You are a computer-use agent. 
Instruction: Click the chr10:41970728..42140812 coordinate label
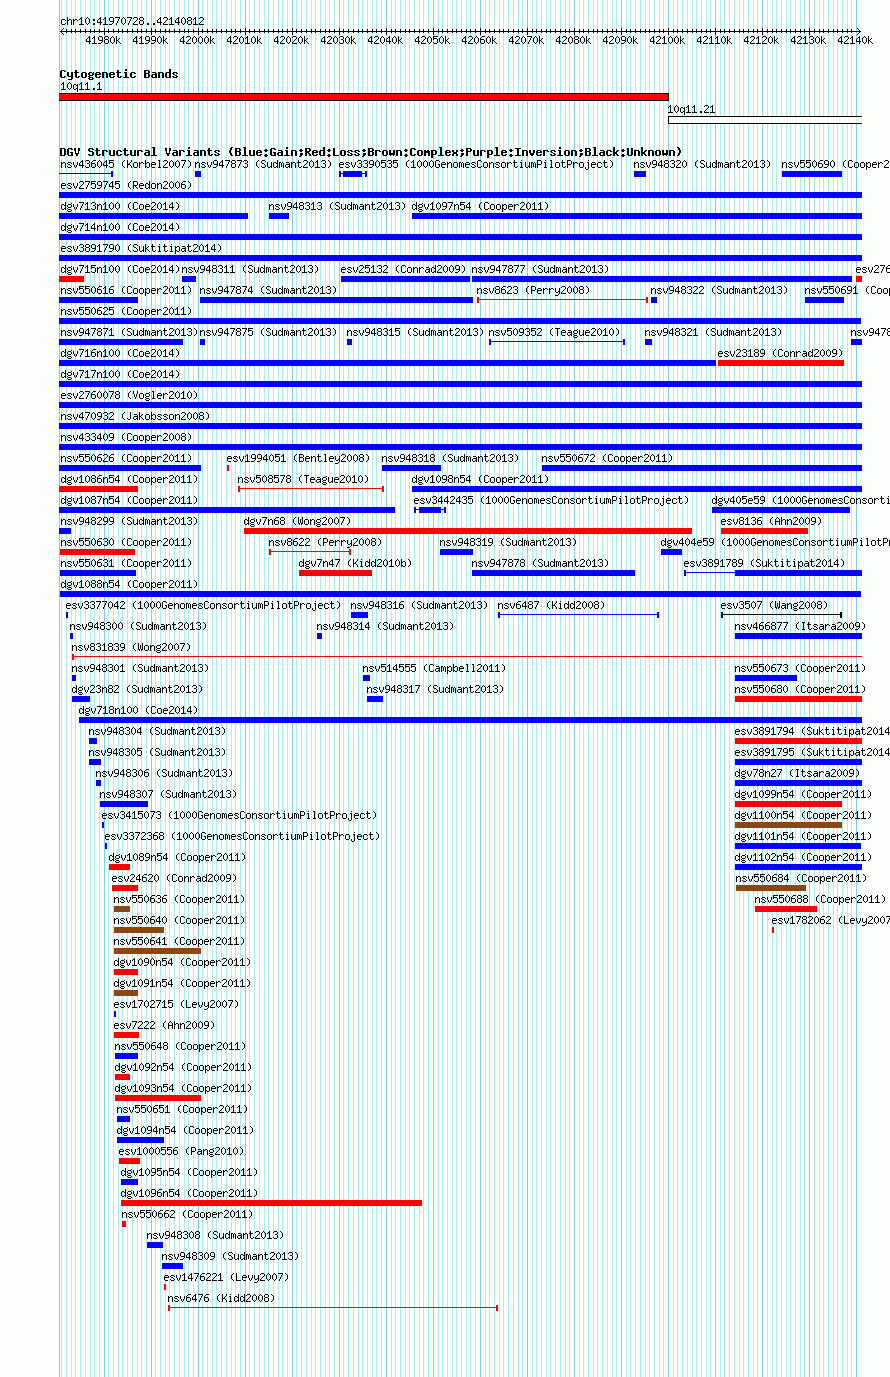click(x=132, y=21)
